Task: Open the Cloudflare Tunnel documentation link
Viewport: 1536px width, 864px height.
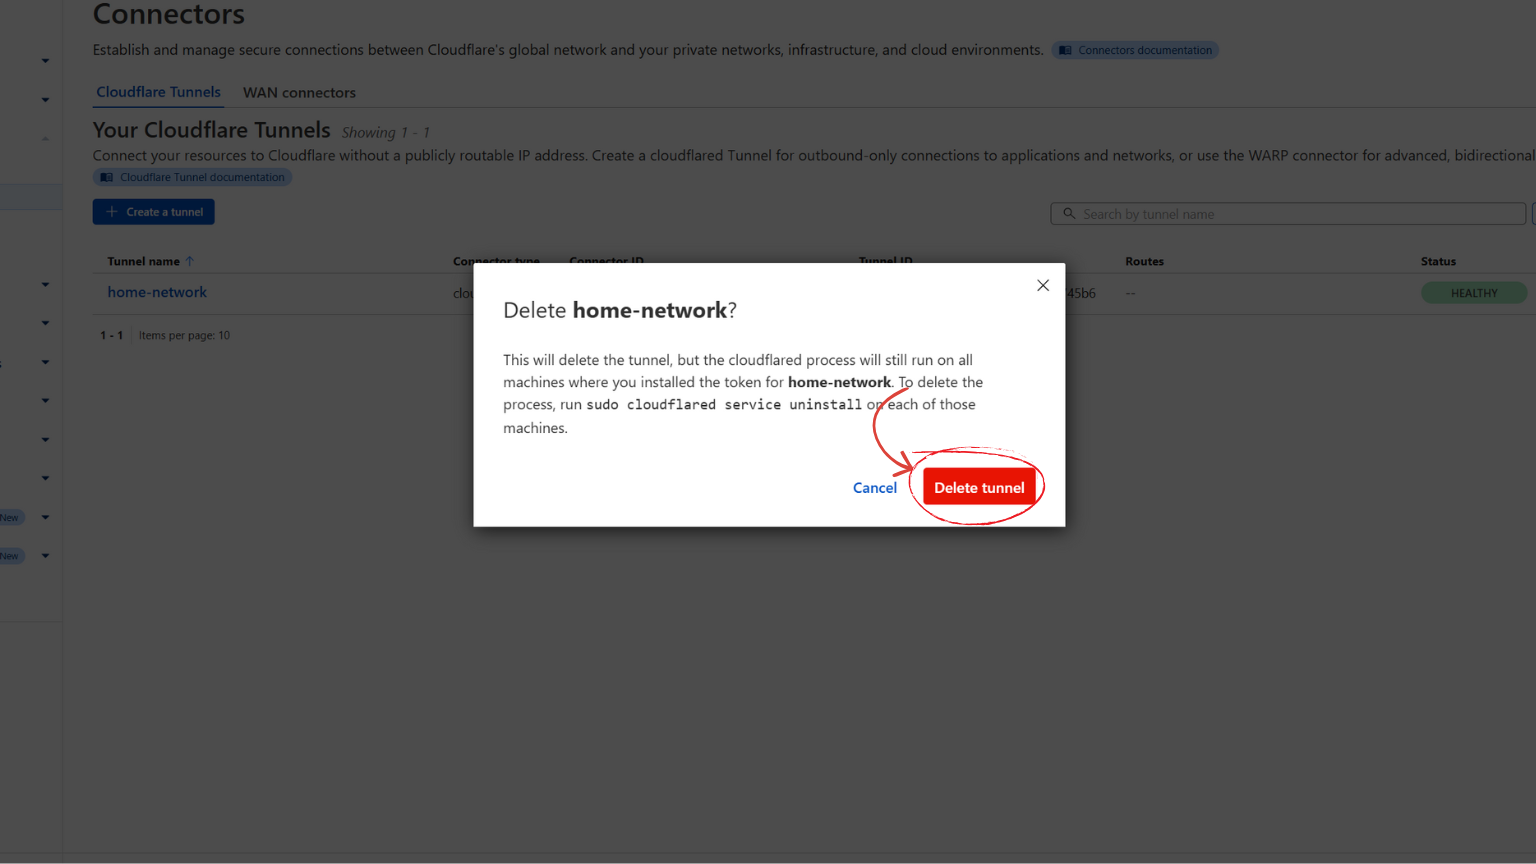Action: (x=192, y=177)
